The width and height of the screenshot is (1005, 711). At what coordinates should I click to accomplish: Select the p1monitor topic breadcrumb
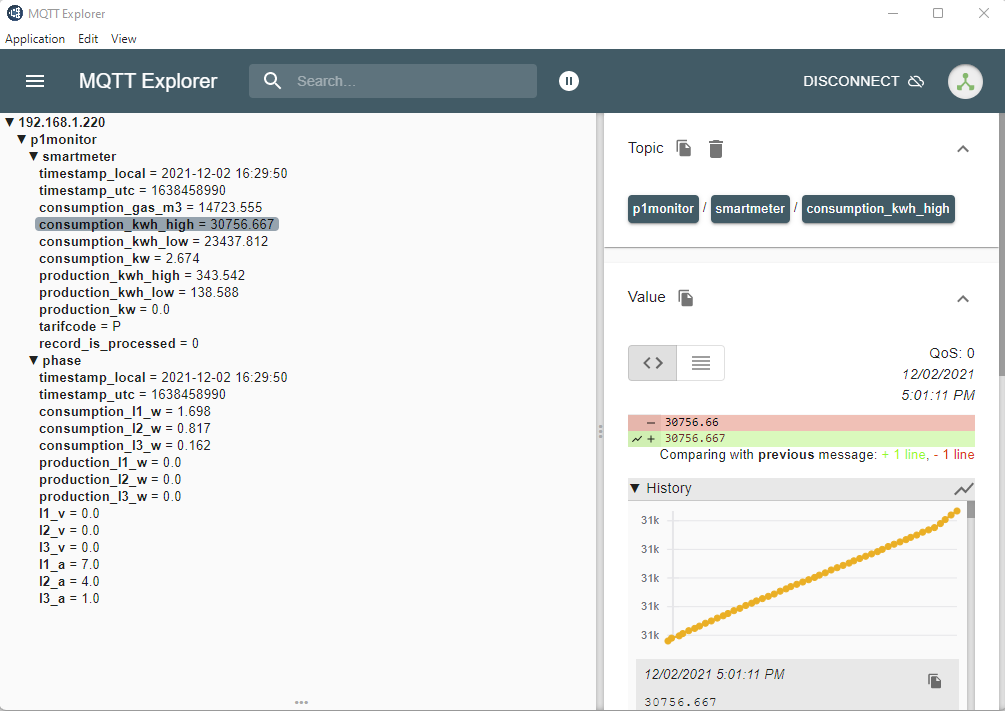click(662, 209)
